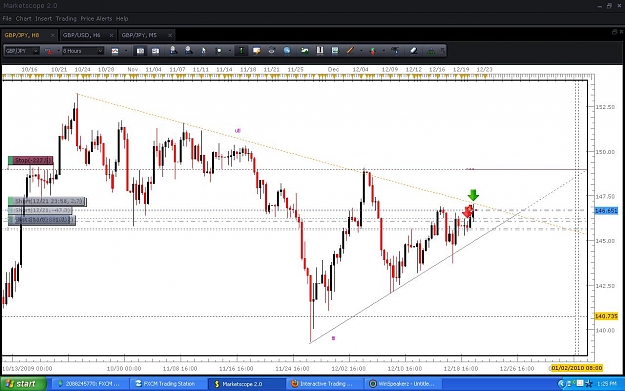
Task: Click the star icon in system tray
Action: pyautogui.click(x=589, y=383)
